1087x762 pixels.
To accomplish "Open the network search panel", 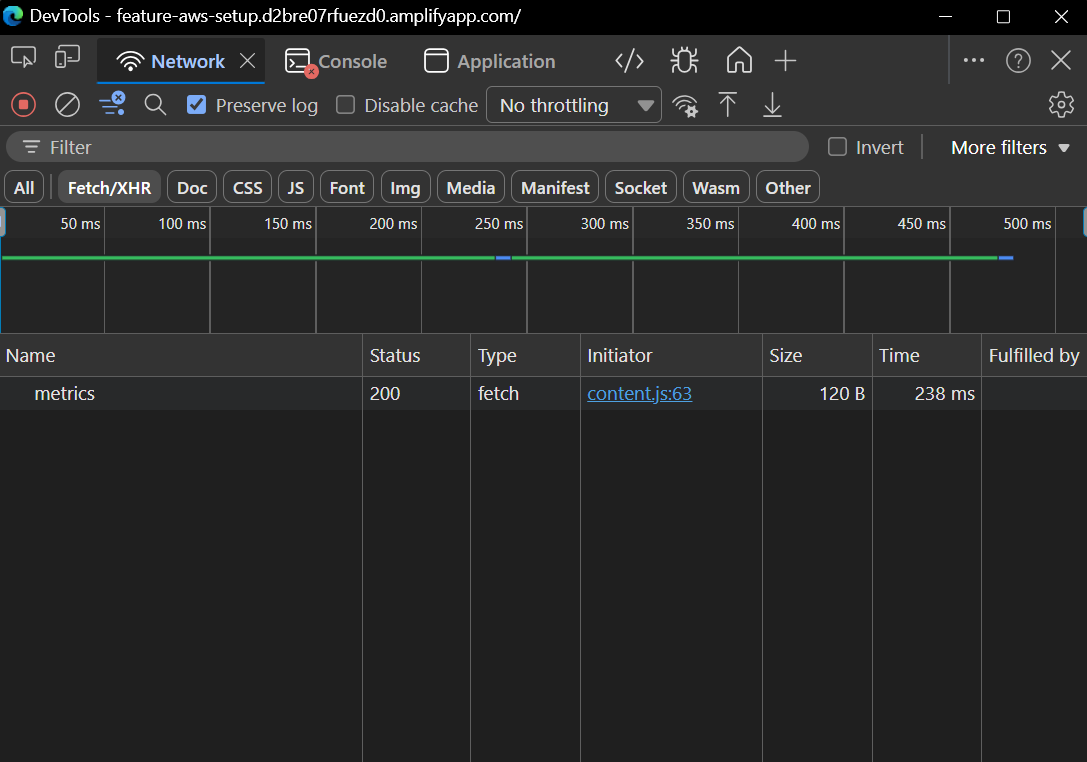I will (155, 104).
